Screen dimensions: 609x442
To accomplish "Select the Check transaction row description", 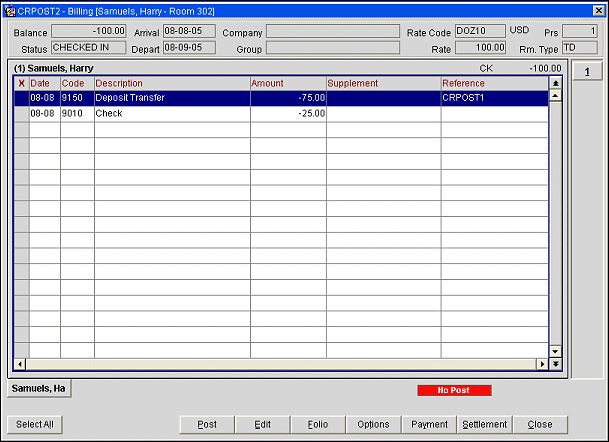I will coord(170,114).
